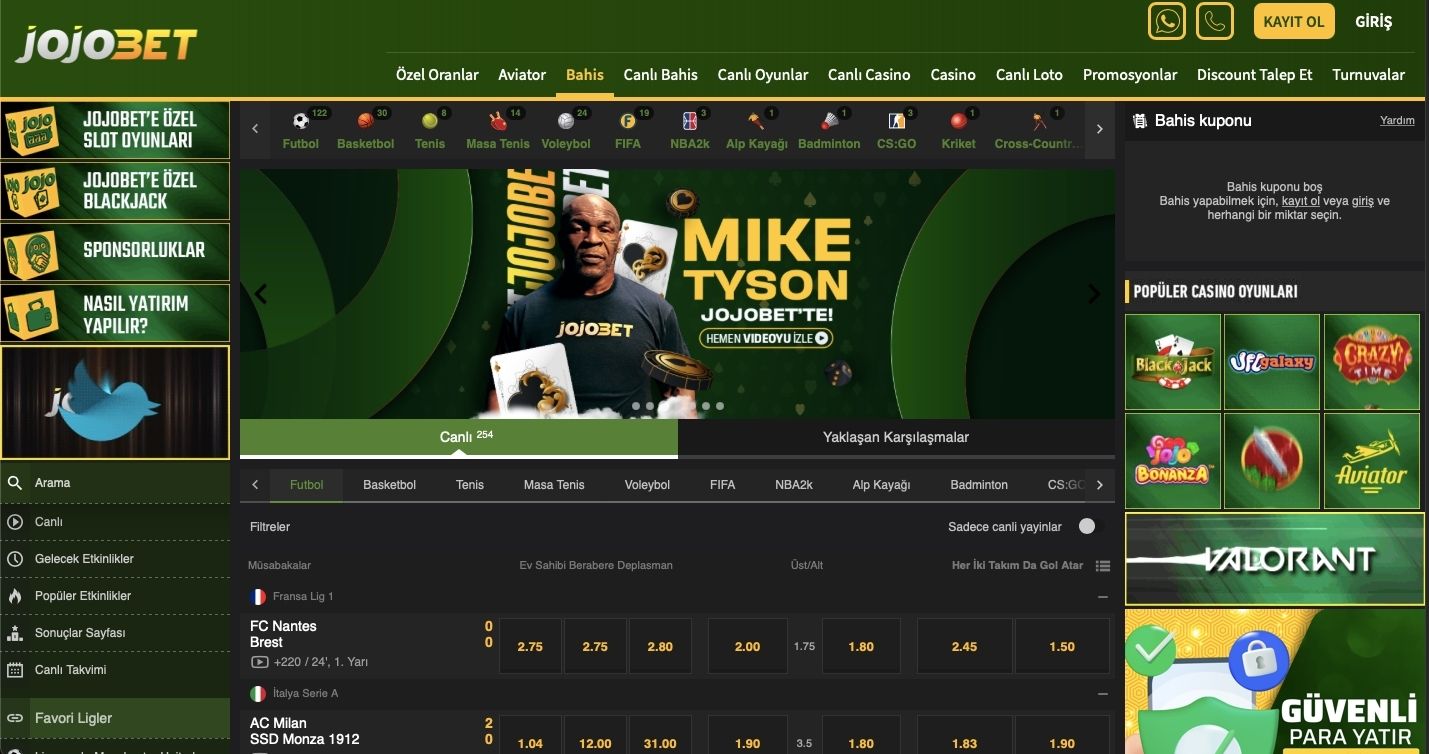The height and width of the screenshot is (754, 1429).
Task: Switch to Yaklaşan Karşılaşmalar tab
Action: (x=896, y=437)
